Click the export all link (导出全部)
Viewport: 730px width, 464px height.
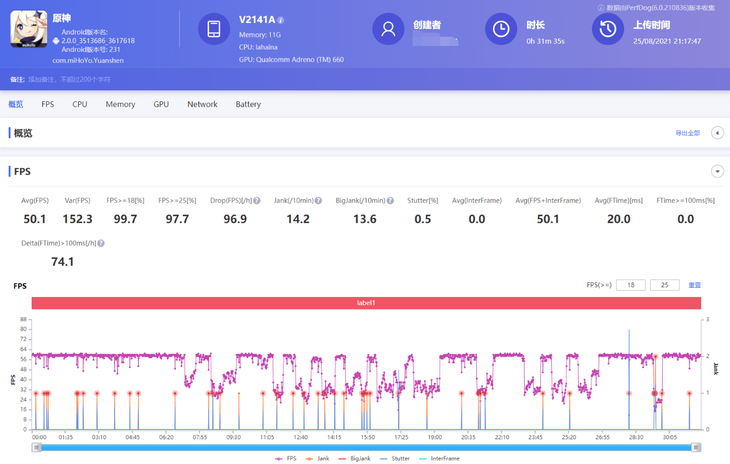[688, 133]
